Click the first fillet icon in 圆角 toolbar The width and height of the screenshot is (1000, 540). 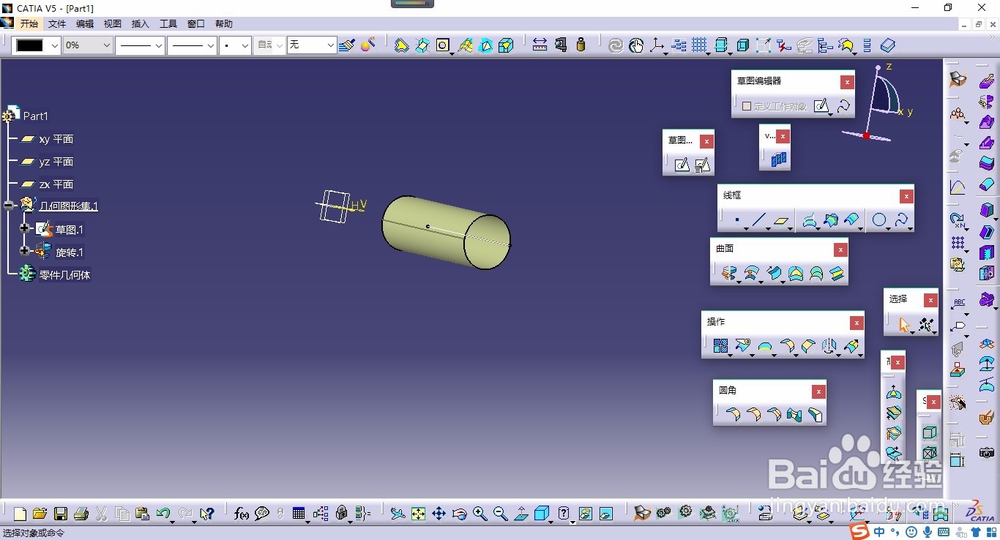pyautogui.click(x=733, y=415)
